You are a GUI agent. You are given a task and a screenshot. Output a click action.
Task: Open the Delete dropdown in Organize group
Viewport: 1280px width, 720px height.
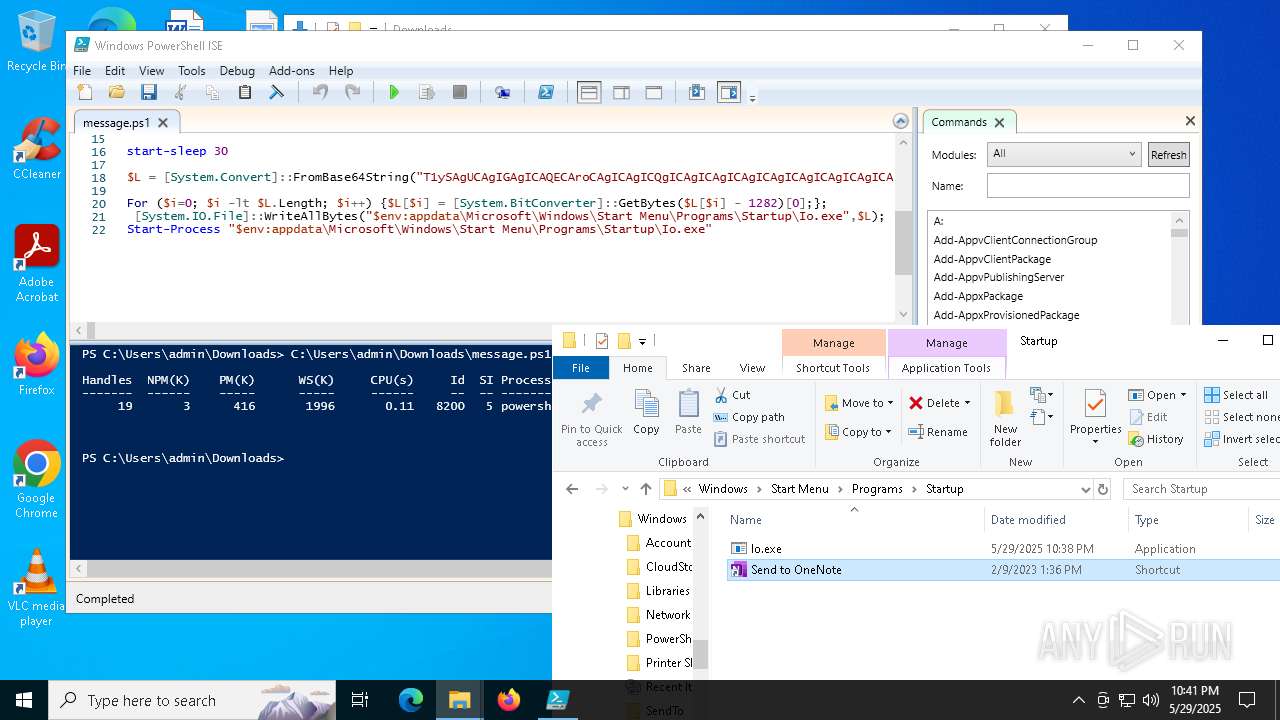939,403
